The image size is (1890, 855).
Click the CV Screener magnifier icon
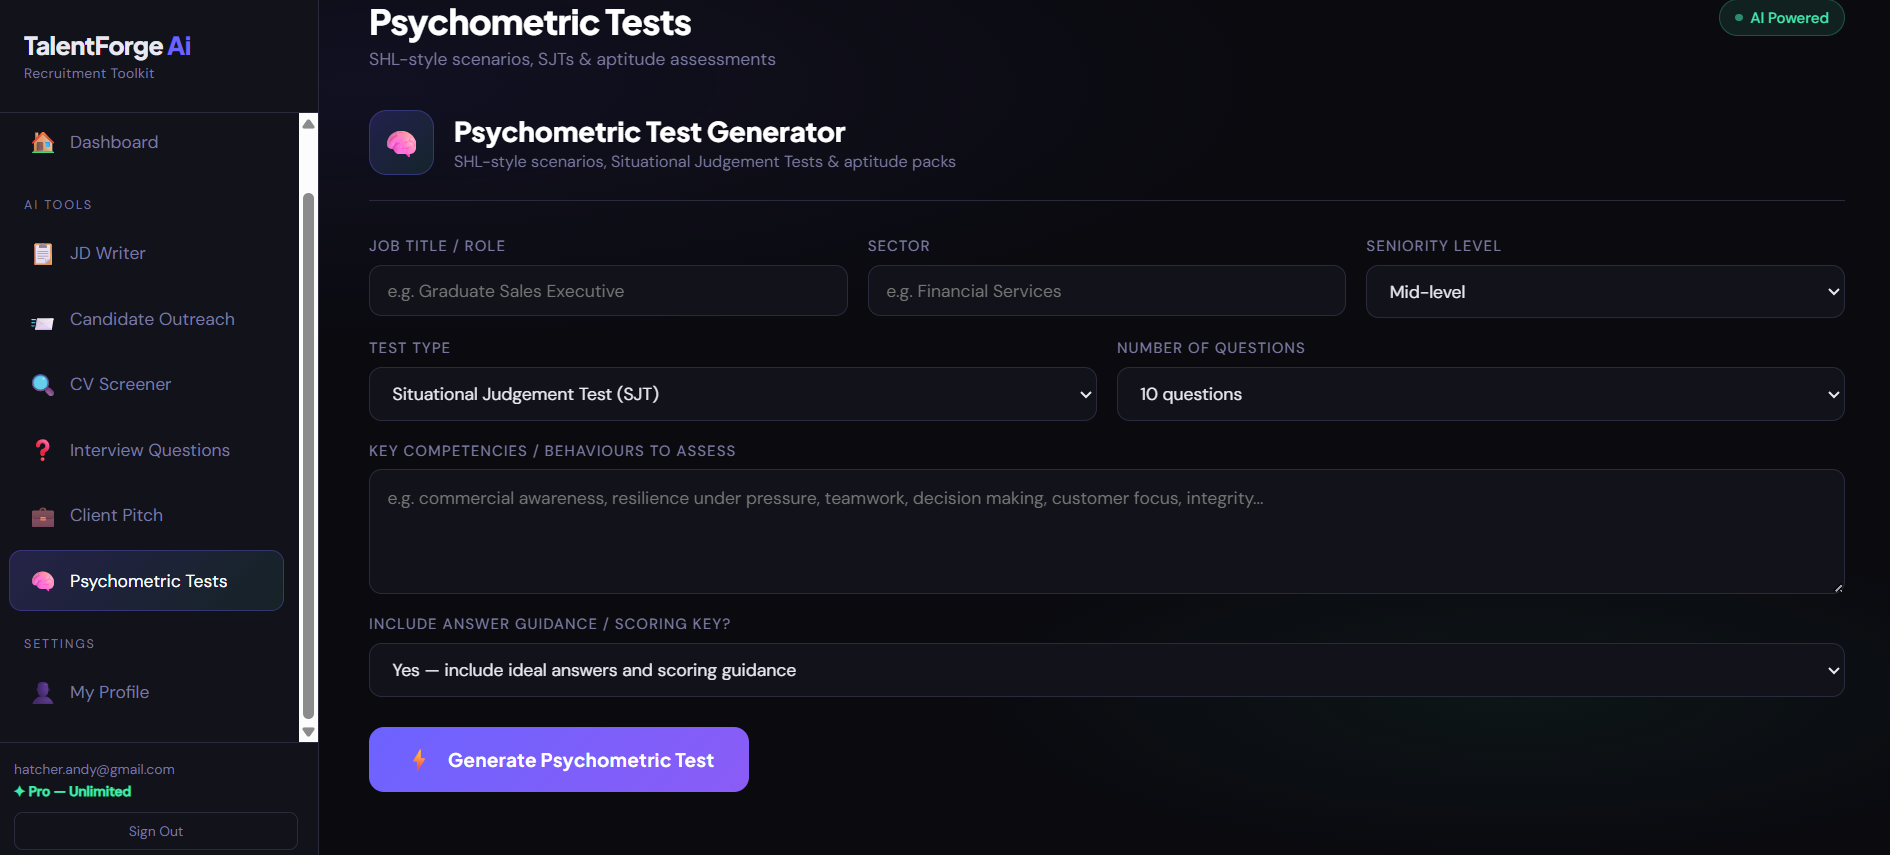43,385
